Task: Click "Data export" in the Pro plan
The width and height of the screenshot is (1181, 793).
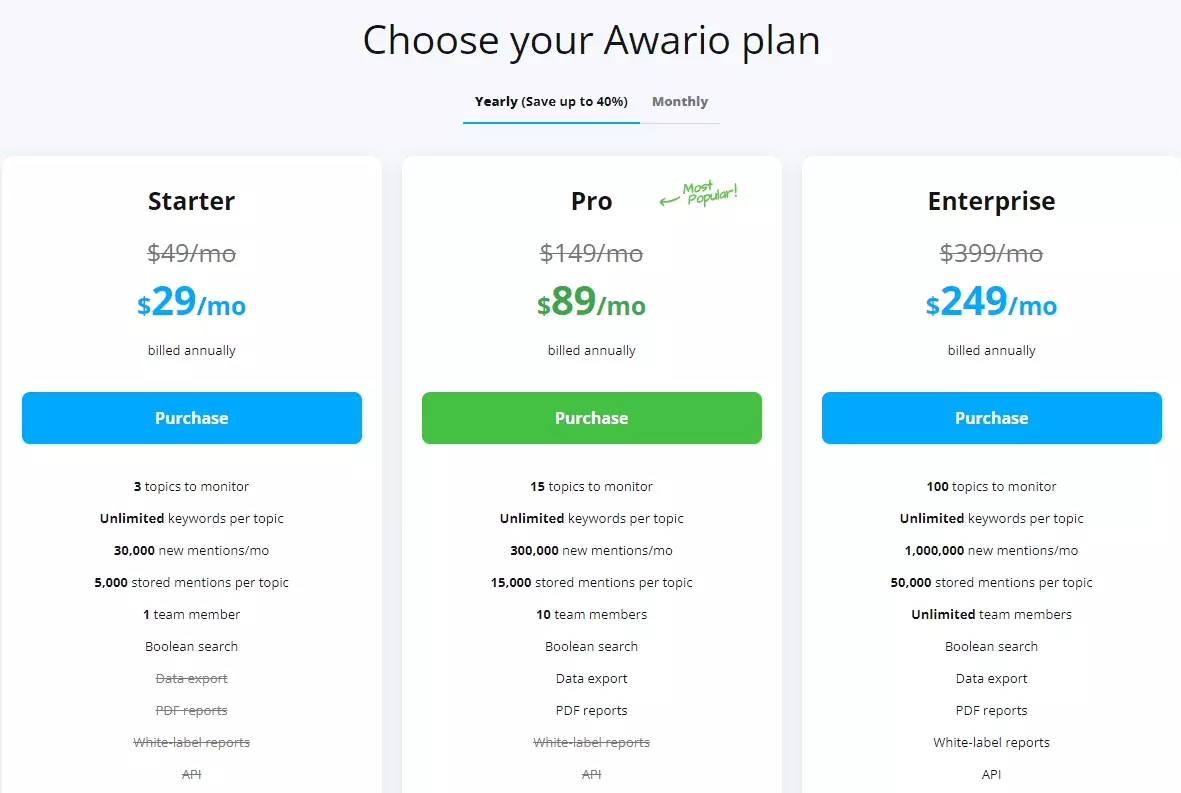Action: 592,679
